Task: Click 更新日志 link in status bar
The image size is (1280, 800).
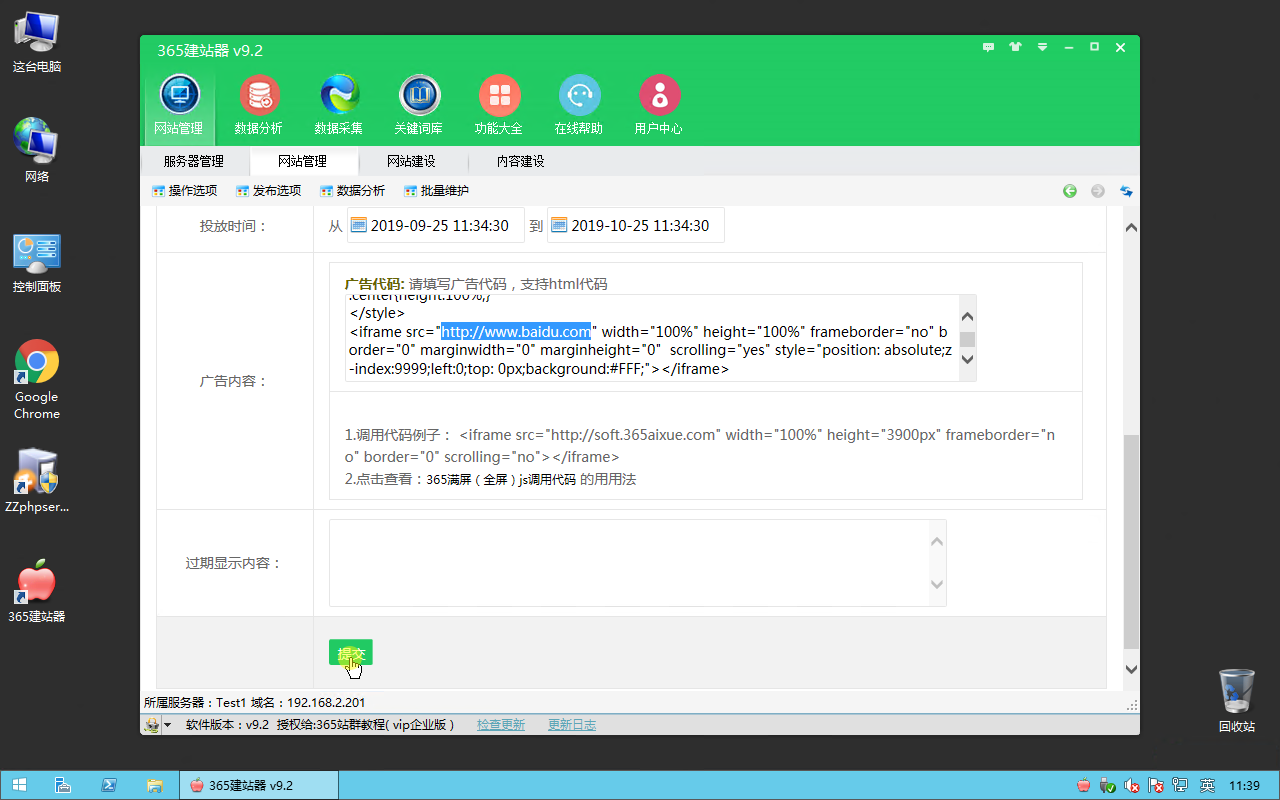Action: click(572, 725)
